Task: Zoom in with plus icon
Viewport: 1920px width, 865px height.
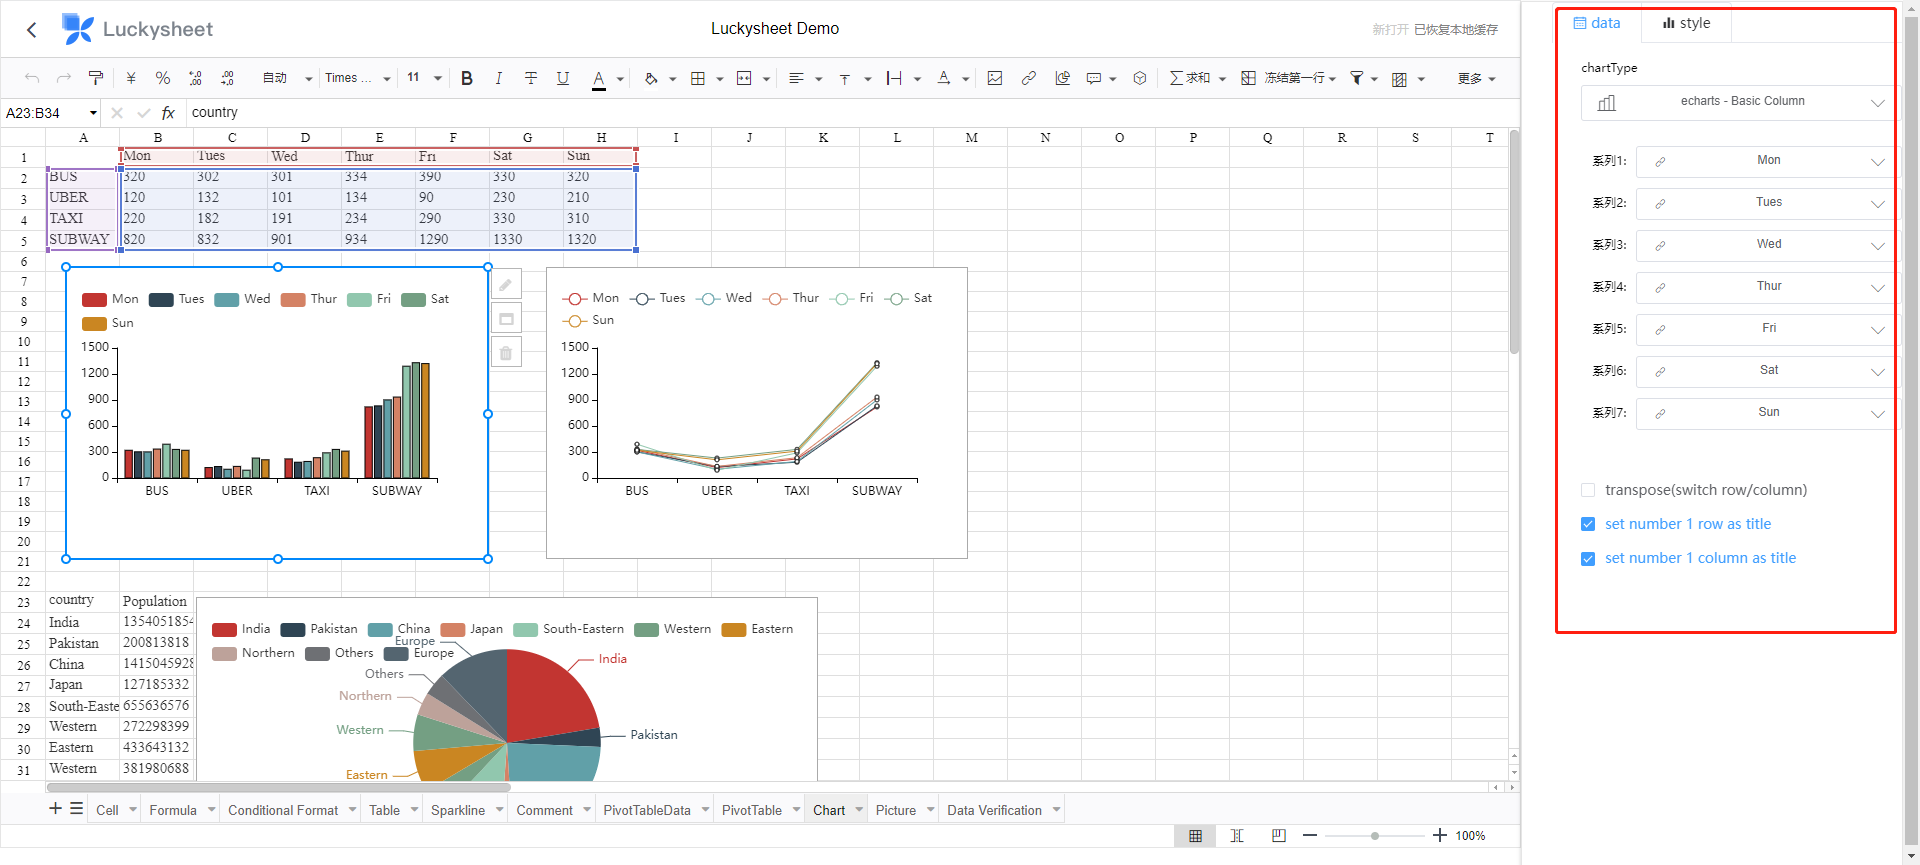Action: (1439, 835)
